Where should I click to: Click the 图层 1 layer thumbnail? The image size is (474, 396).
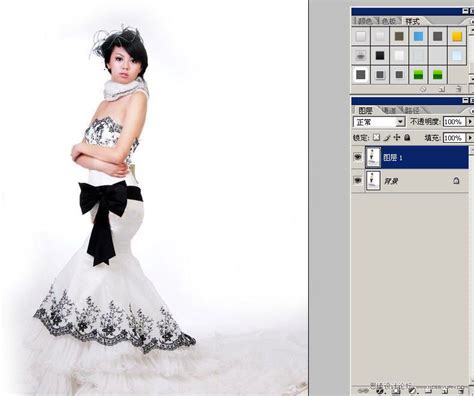point(373,157)
